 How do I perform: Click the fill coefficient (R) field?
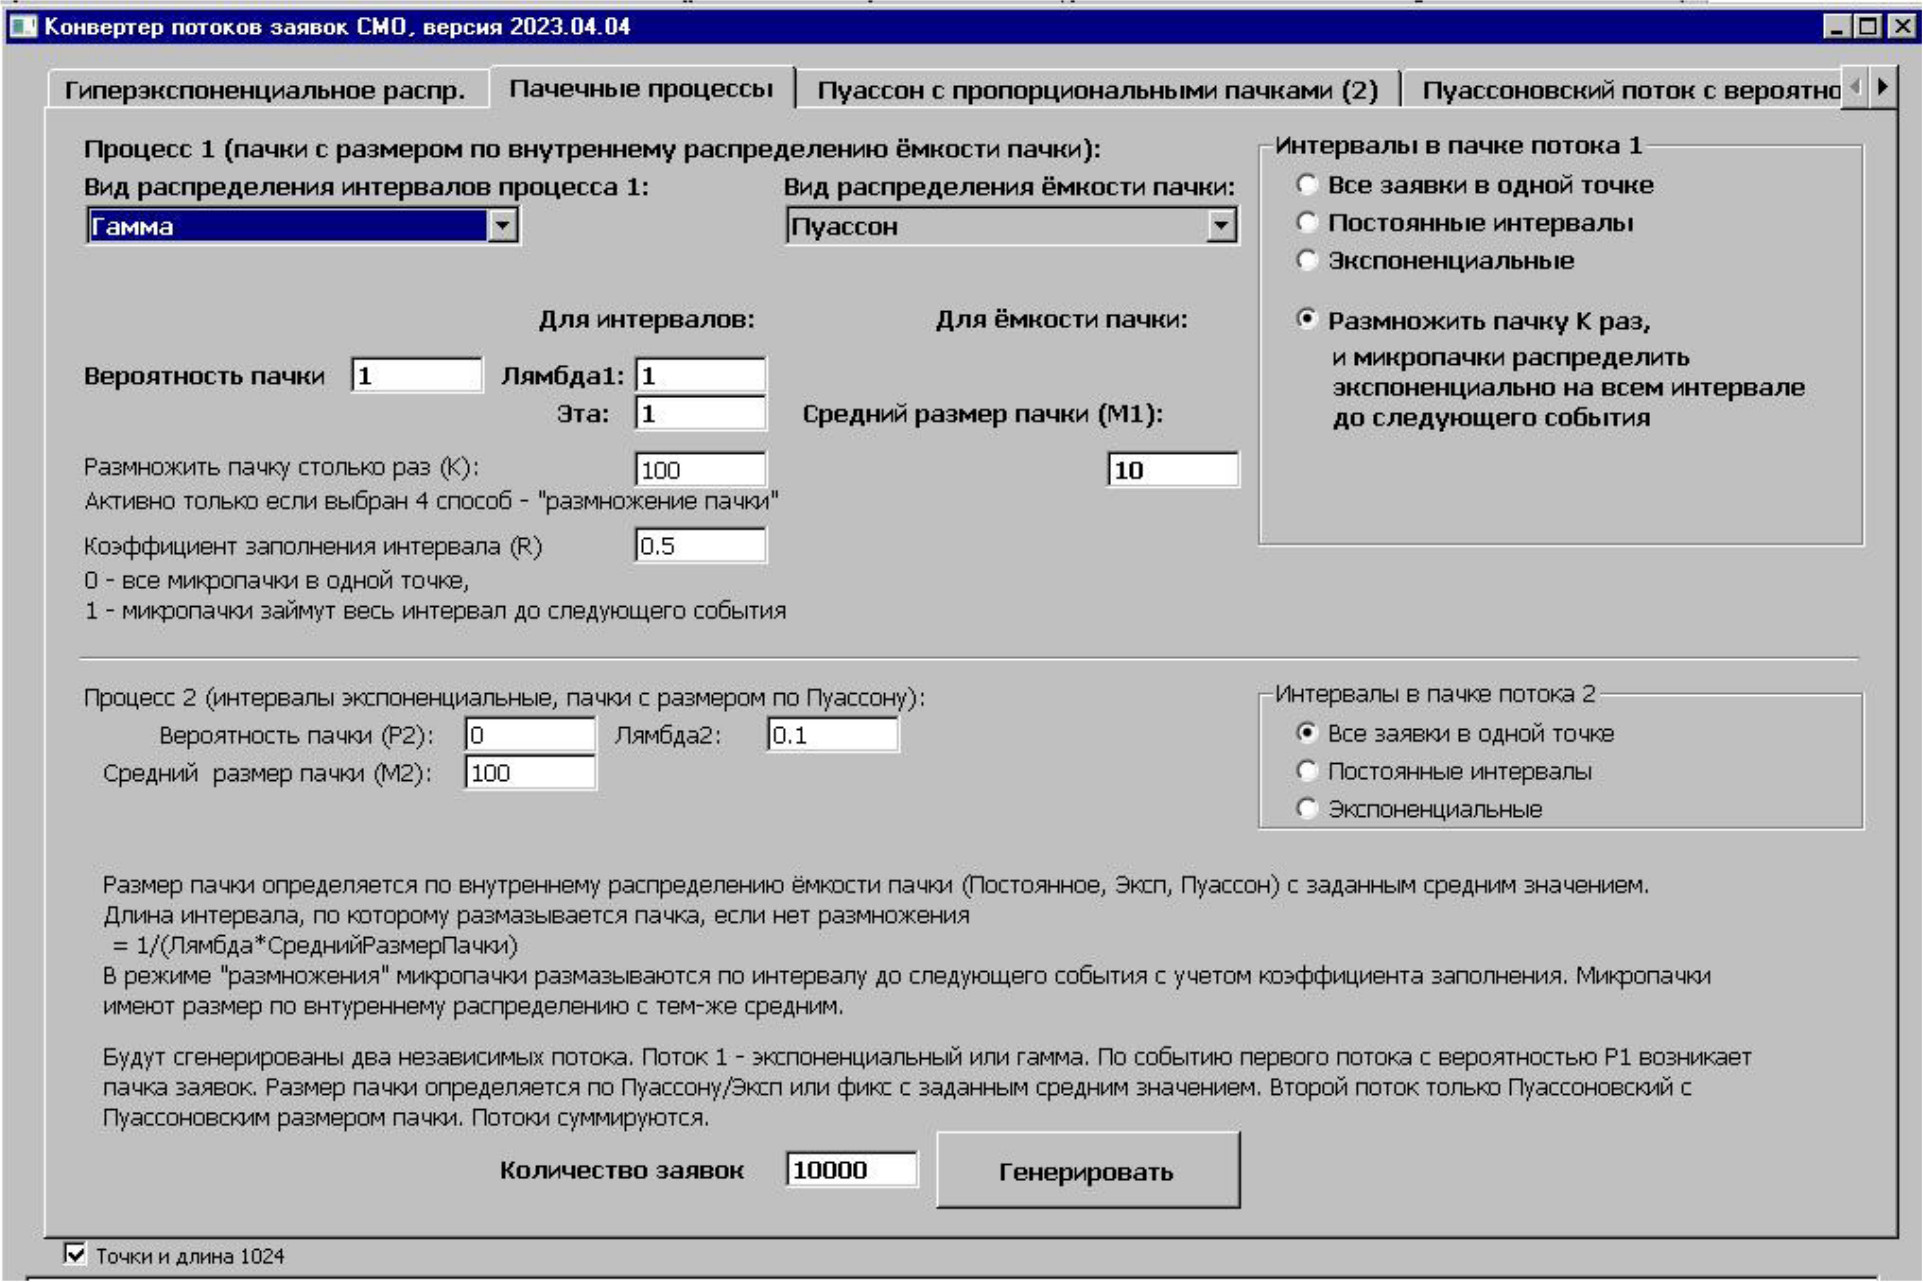(x=700, y=545)
